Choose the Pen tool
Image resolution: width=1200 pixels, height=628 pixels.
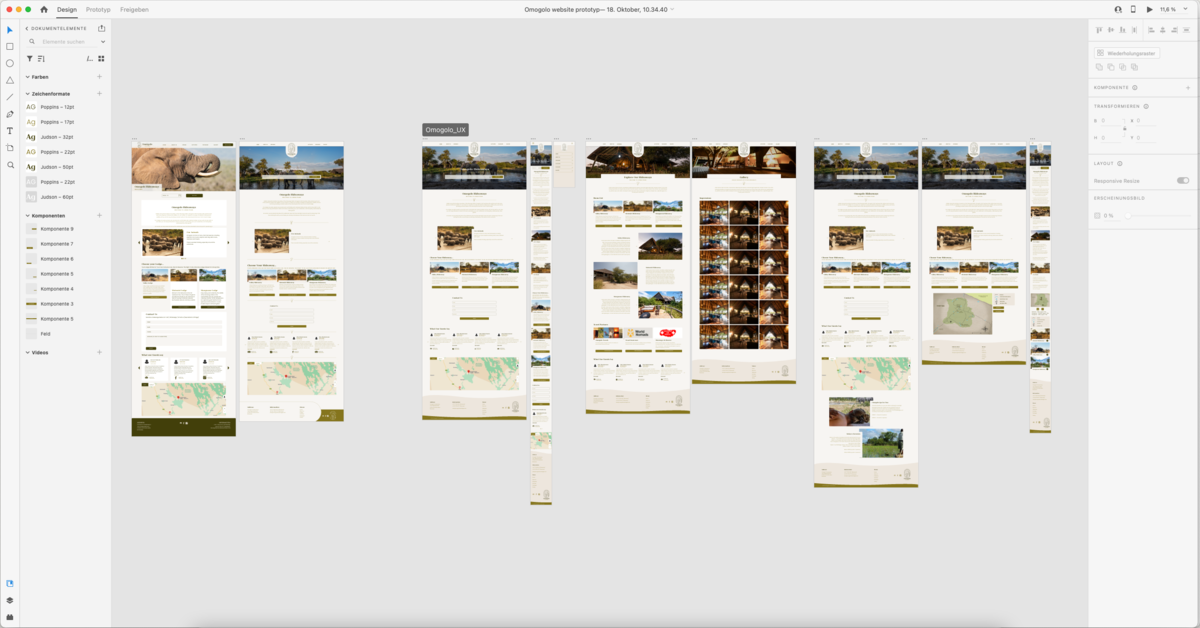click(10, 114)
